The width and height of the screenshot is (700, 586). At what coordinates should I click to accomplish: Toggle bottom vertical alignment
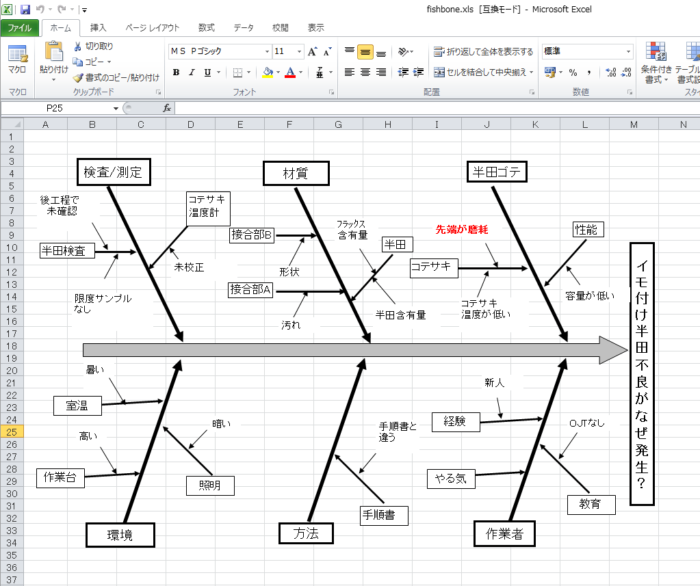(x=381, y=54)
